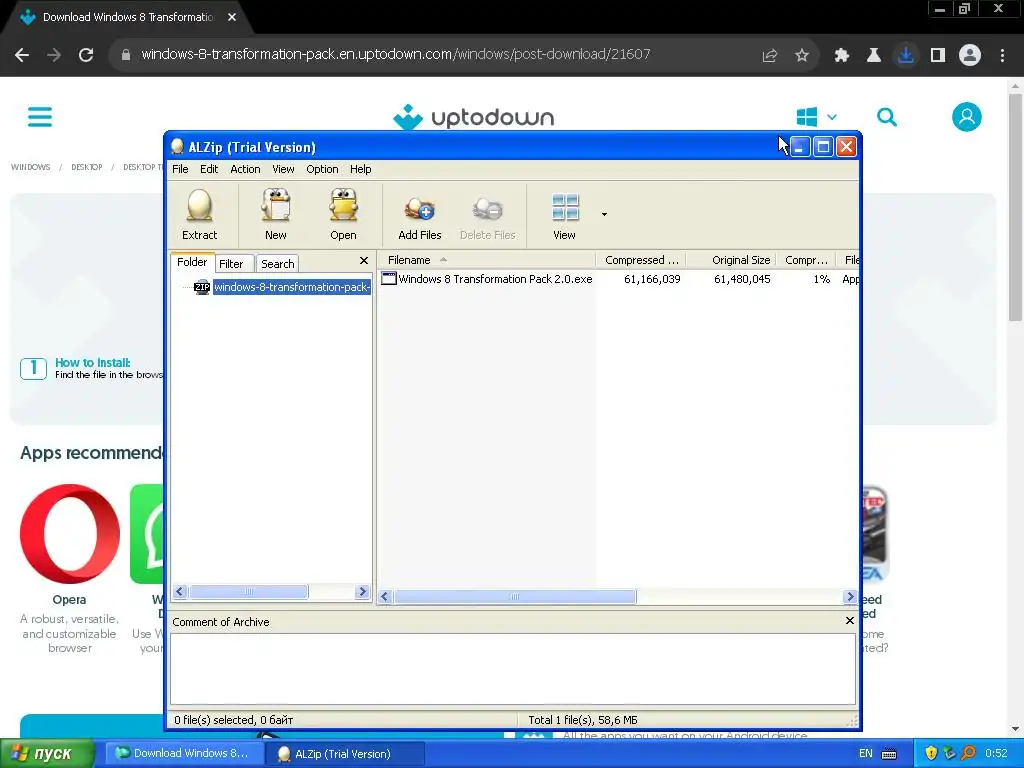Click the WINDOWS breadcrumb link
The height and width of the screenshot is (768, 1024).
(31, 167)
